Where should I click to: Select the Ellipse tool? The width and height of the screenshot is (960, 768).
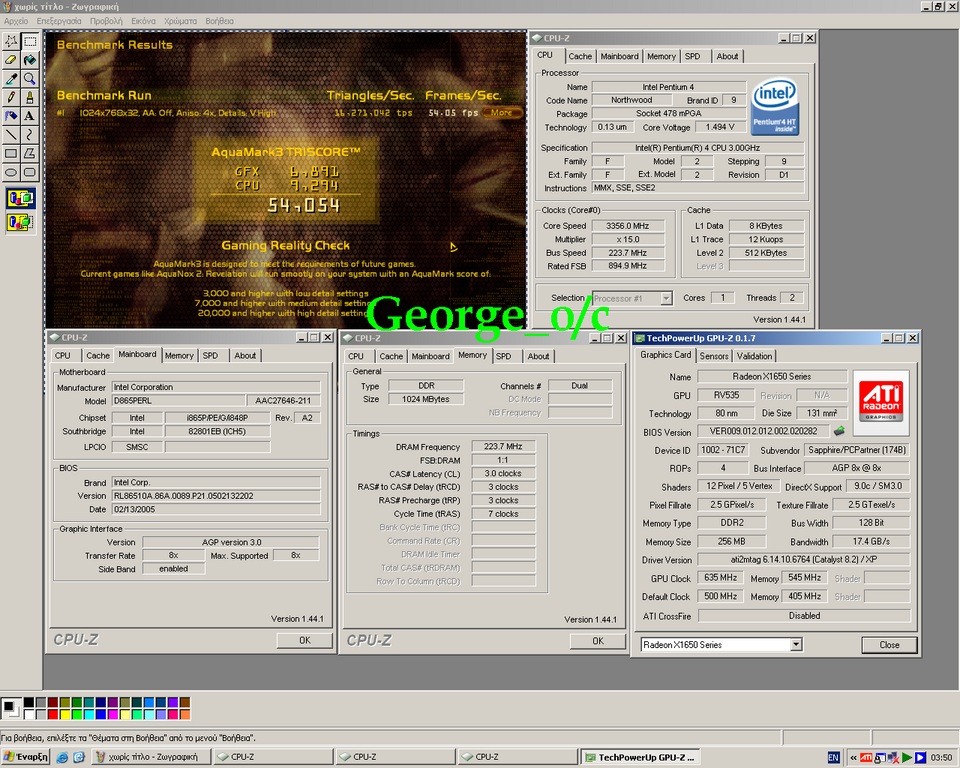pos(11,172)
